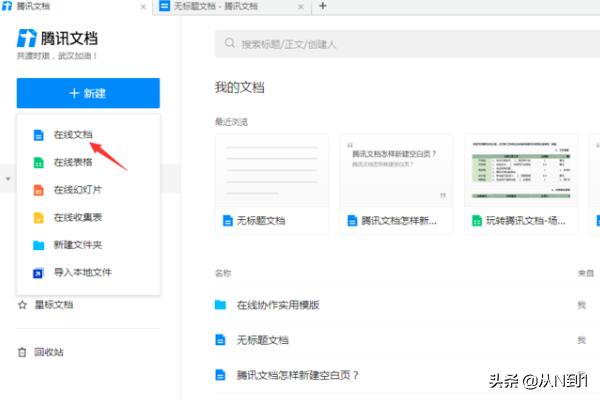Screen dimensions: 600x400
Task: Click the import local file icon in menu
Action: [38, 273]
